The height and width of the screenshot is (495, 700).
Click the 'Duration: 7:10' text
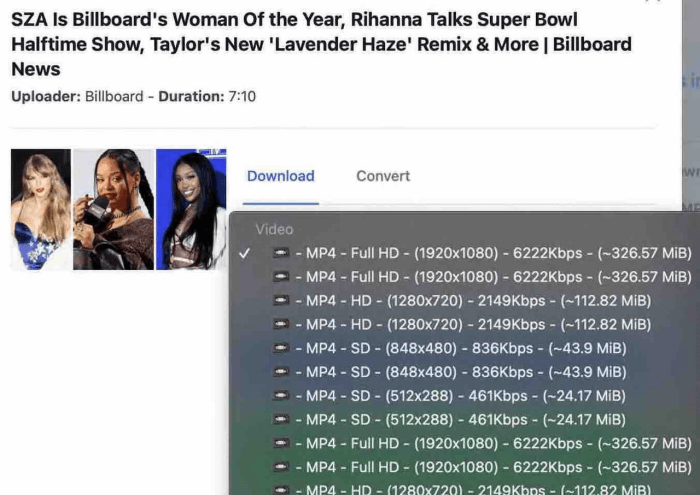207,96
